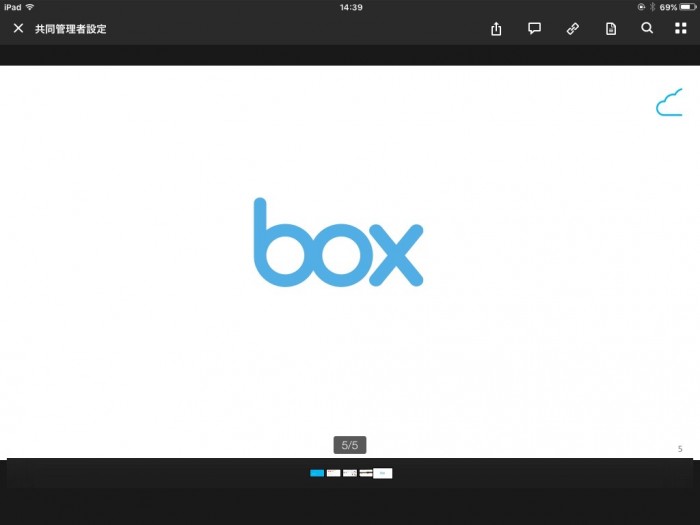Tap the search magnifier icon
This screenshot has height=525, width=700.
click(647, 28)
